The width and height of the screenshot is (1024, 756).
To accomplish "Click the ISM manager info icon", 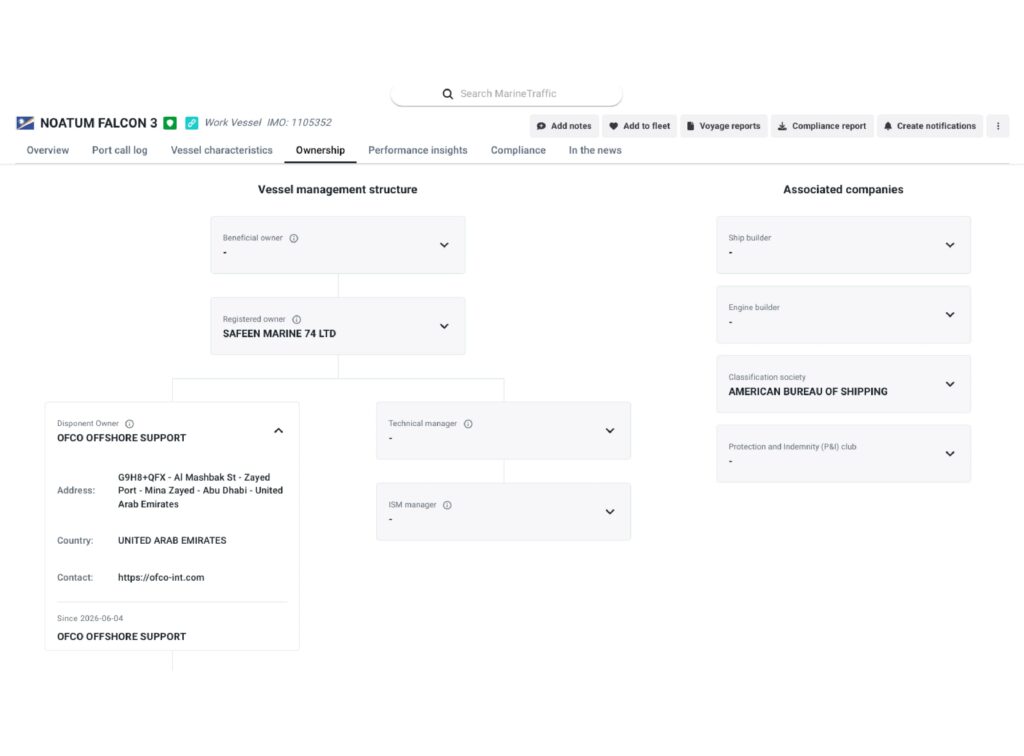I will click(x=447, y=505).
